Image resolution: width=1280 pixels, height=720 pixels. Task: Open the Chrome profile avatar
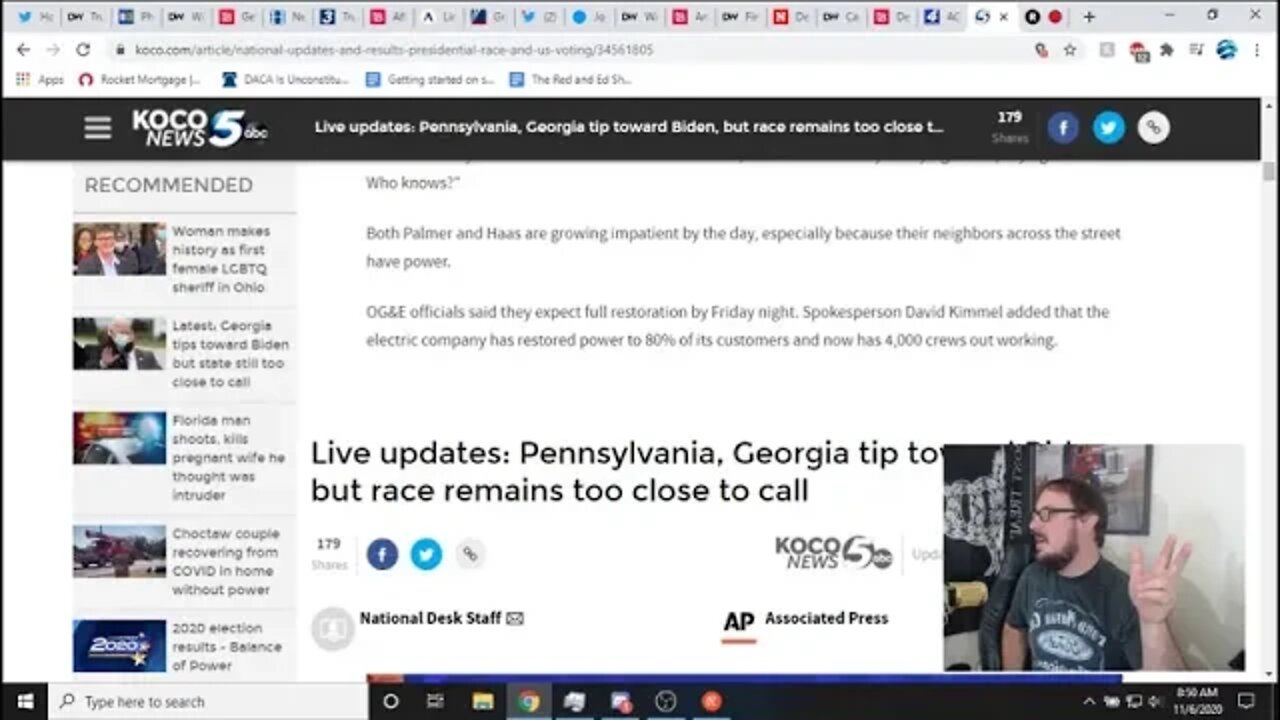tap(1226, 49)
